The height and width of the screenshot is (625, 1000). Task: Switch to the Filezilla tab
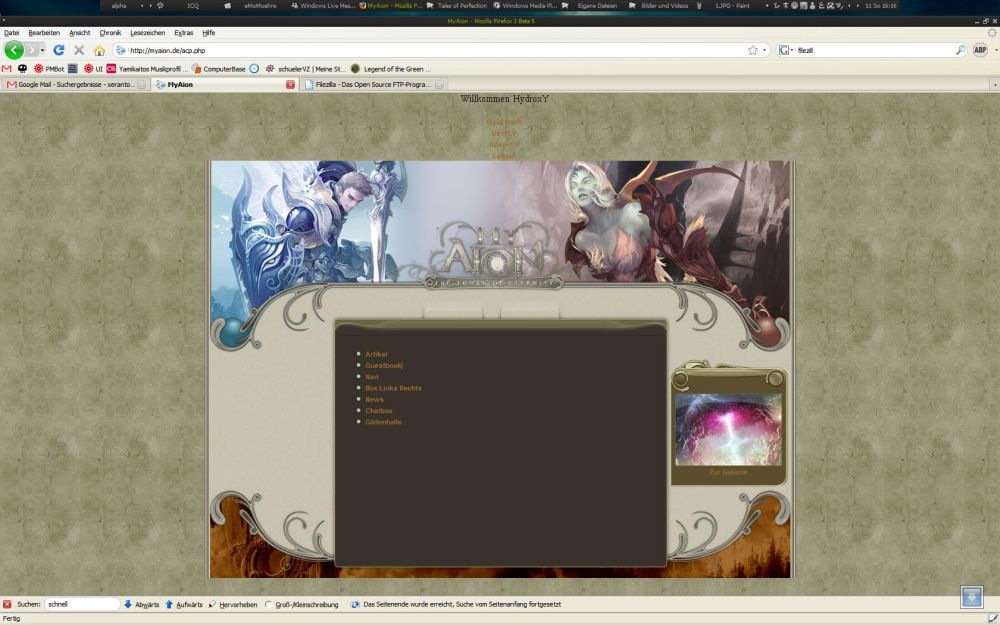pyautogui.click(x=373, y=84)
